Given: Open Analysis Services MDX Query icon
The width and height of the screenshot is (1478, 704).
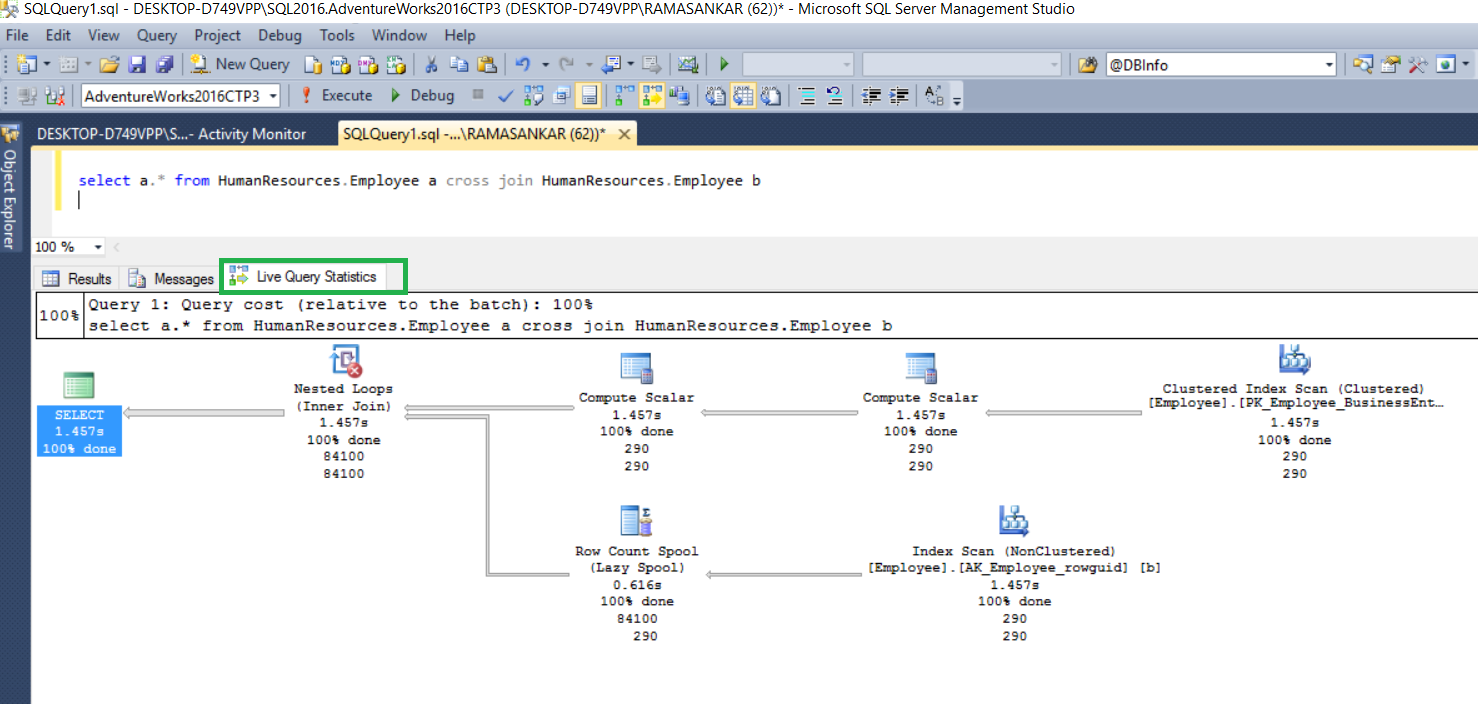Looking at the screenshot, I should pos(340,64).
